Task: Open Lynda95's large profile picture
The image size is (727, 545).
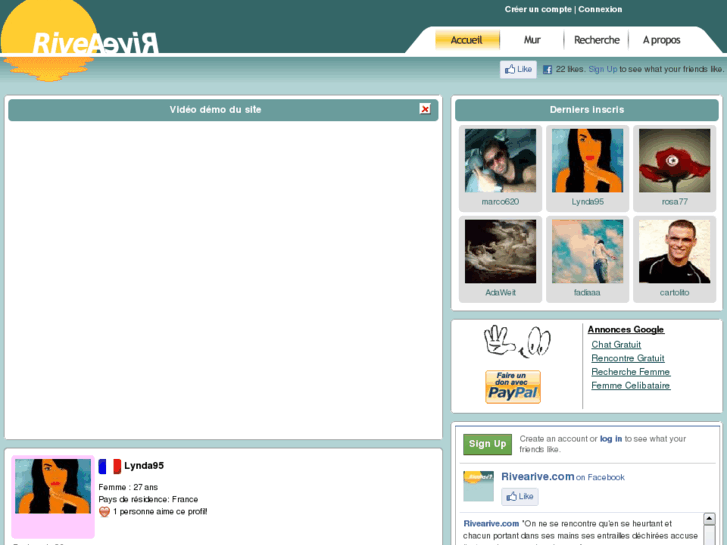Action: tap(53, 486)
